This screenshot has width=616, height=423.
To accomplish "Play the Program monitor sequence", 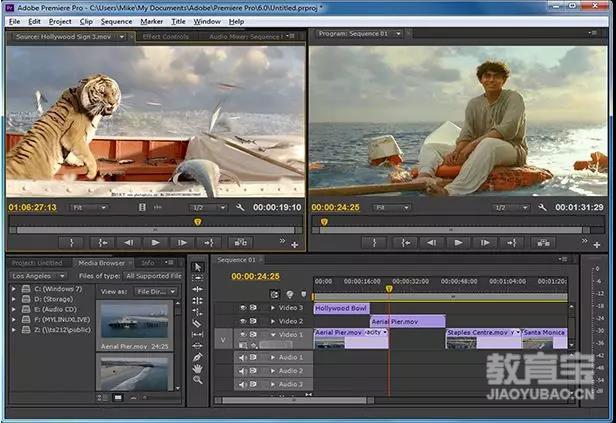I will coord(458,243).
